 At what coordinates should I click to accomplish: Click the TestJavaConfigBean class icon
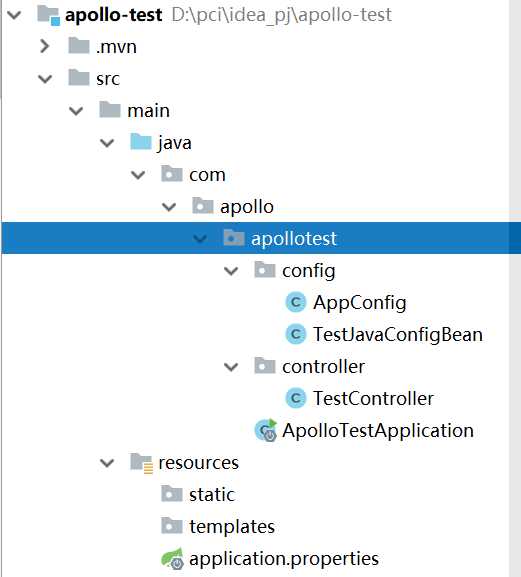(x=295, y=334)
